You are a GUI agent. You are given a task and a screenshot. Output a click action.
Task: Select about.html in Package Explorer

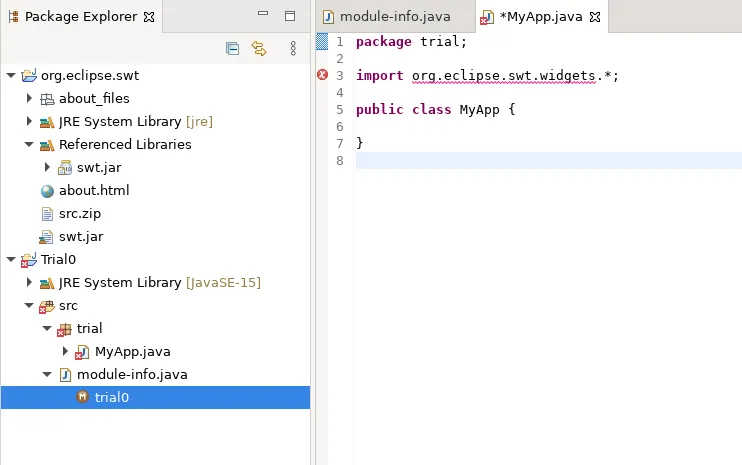[x=94, y=190]
